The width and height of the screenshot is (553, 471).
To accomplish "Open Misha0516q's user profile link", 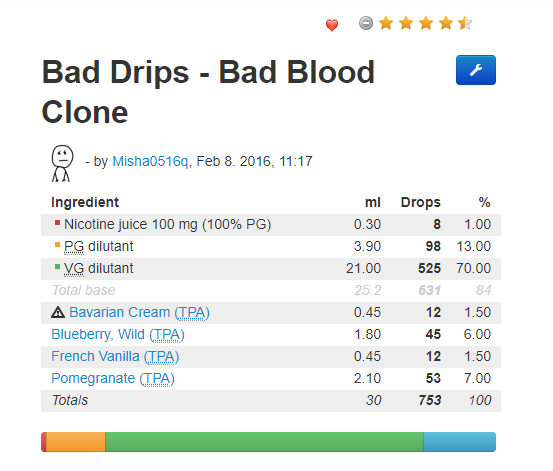I will [x=150, y=161].
